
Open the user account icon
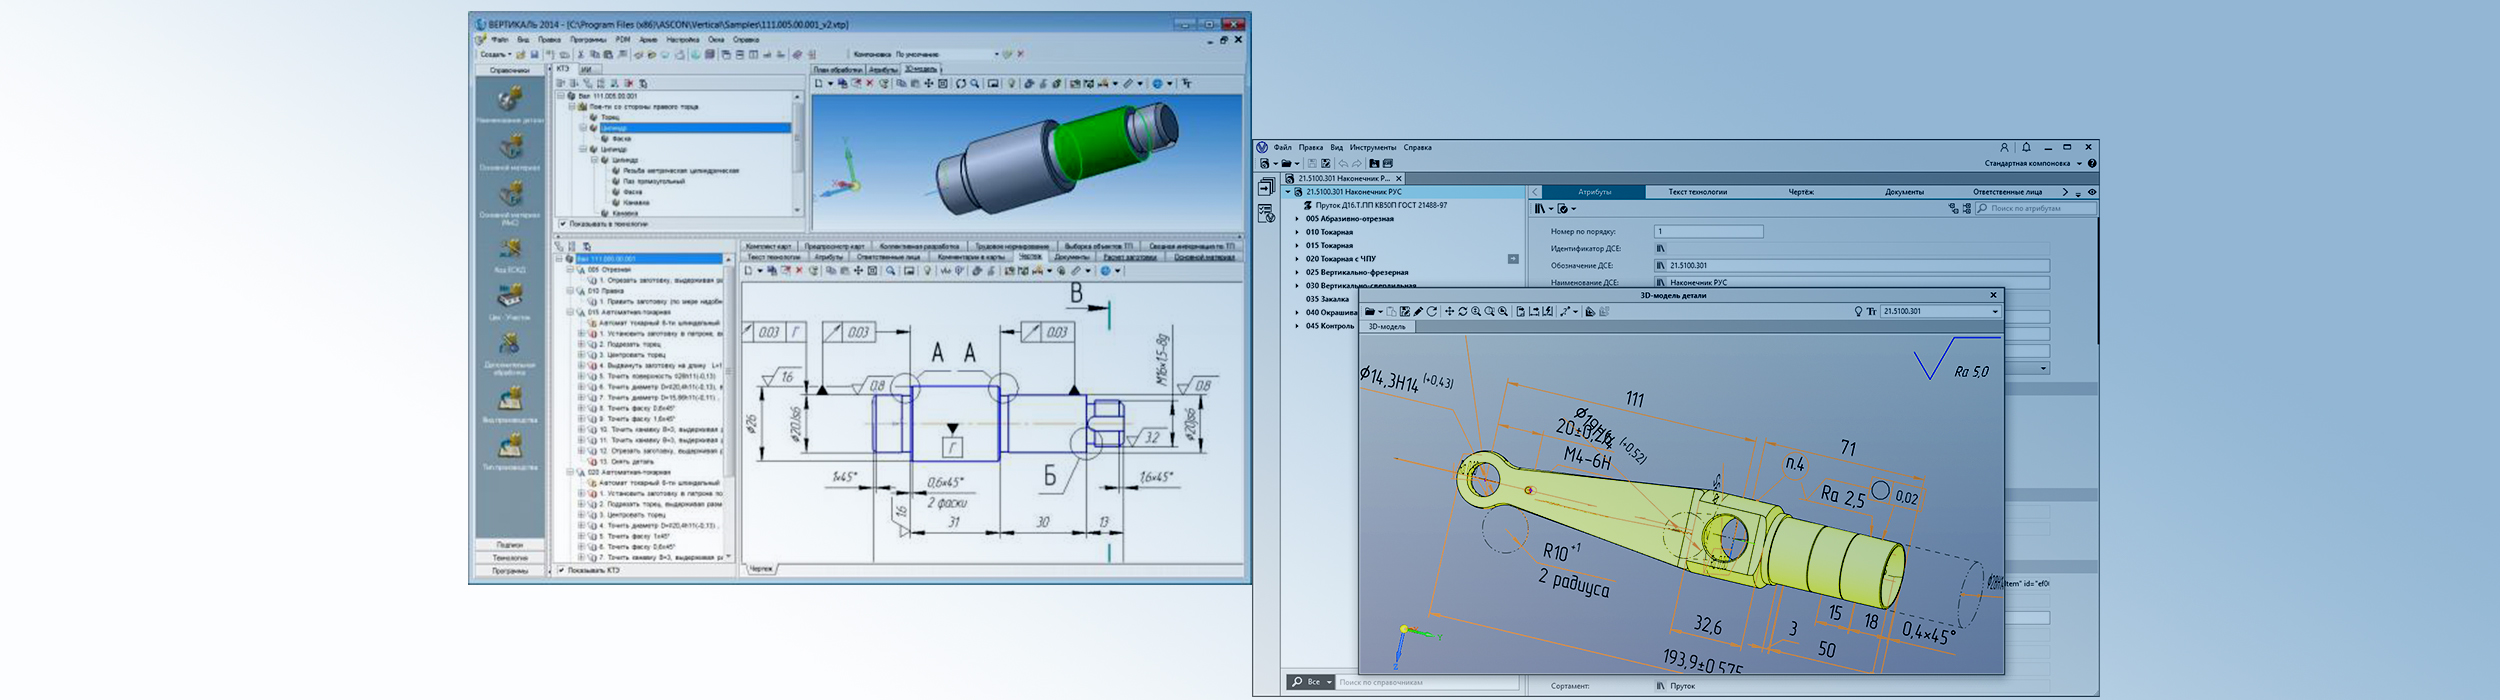tap(2003, 148)
